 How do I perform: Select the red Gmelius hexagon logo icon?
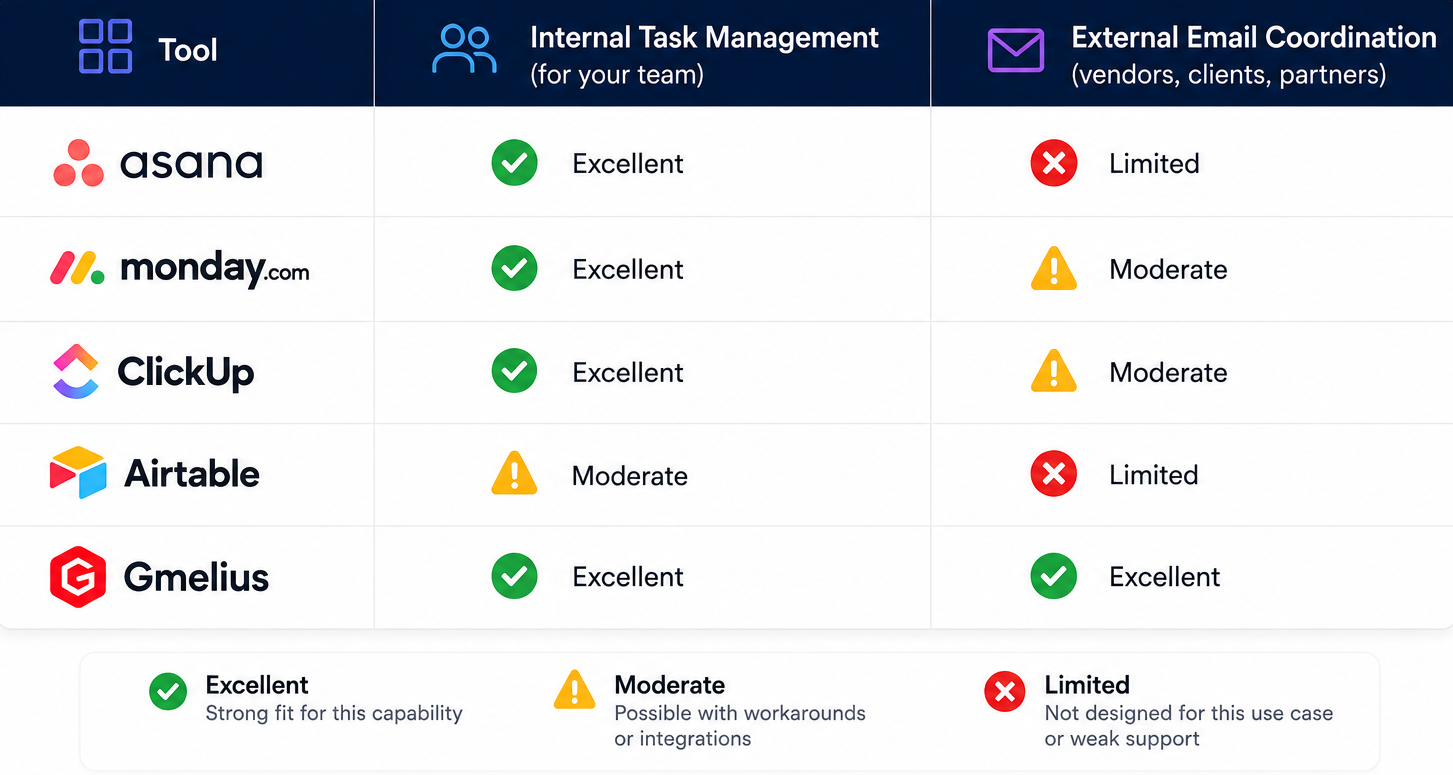point(78,577)
